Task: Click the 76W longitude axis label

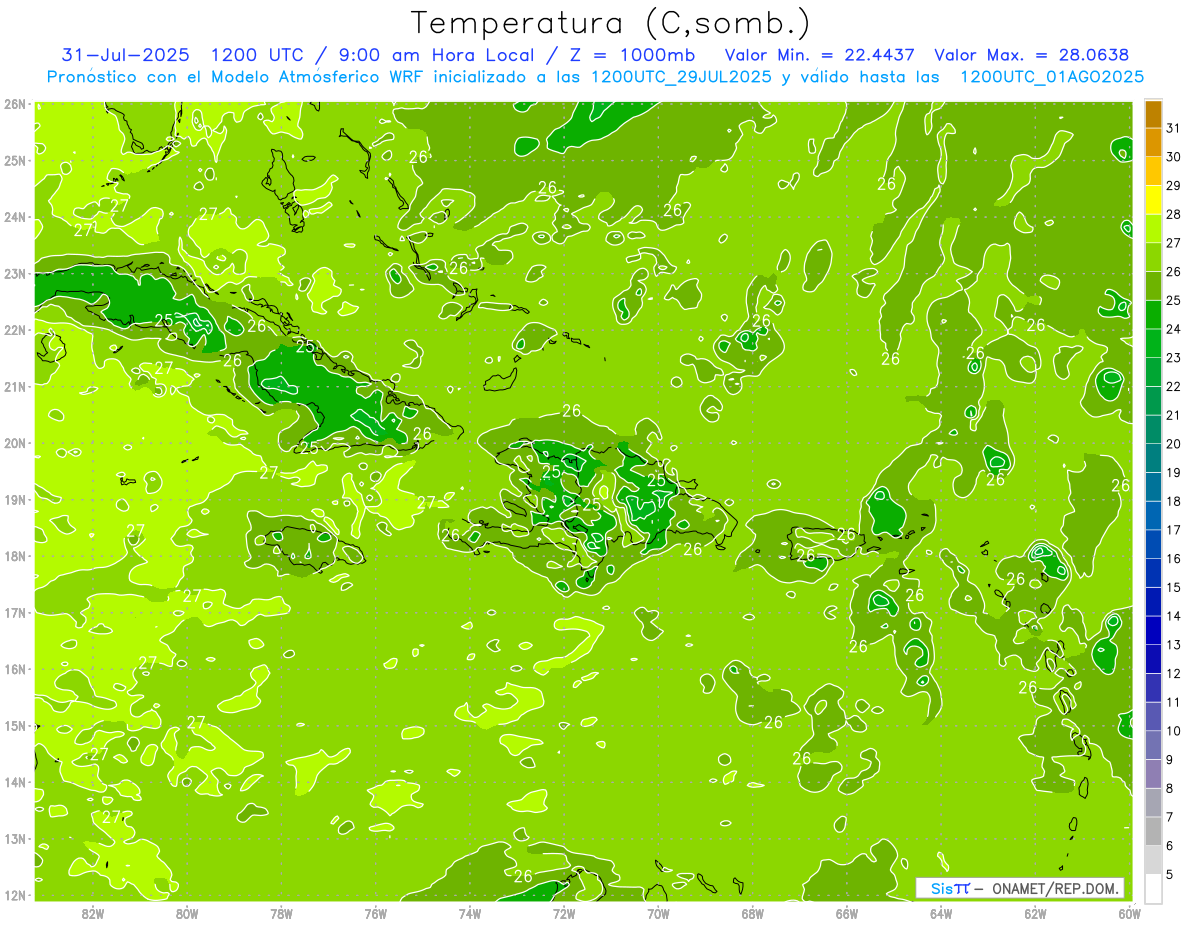Action: (x=375, y=913)
